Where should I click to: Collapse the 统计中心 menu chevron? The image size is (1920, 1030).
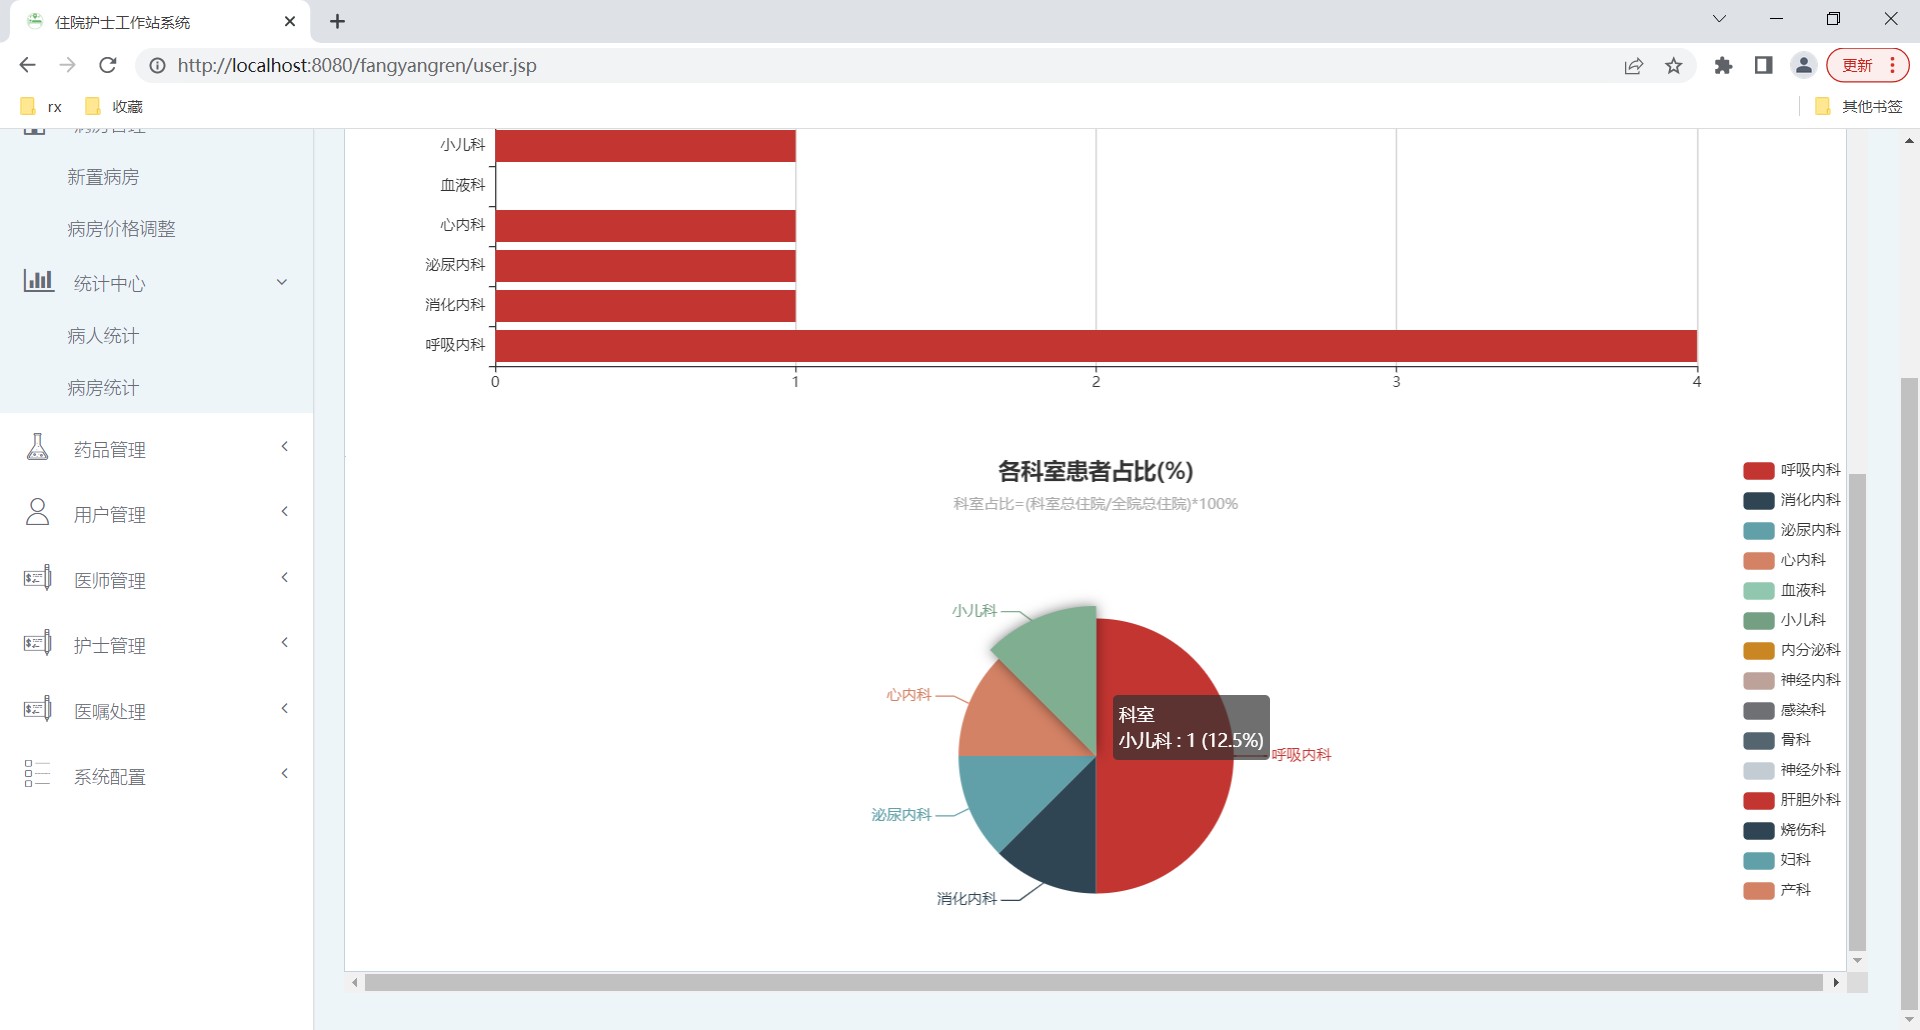[282, 282]
